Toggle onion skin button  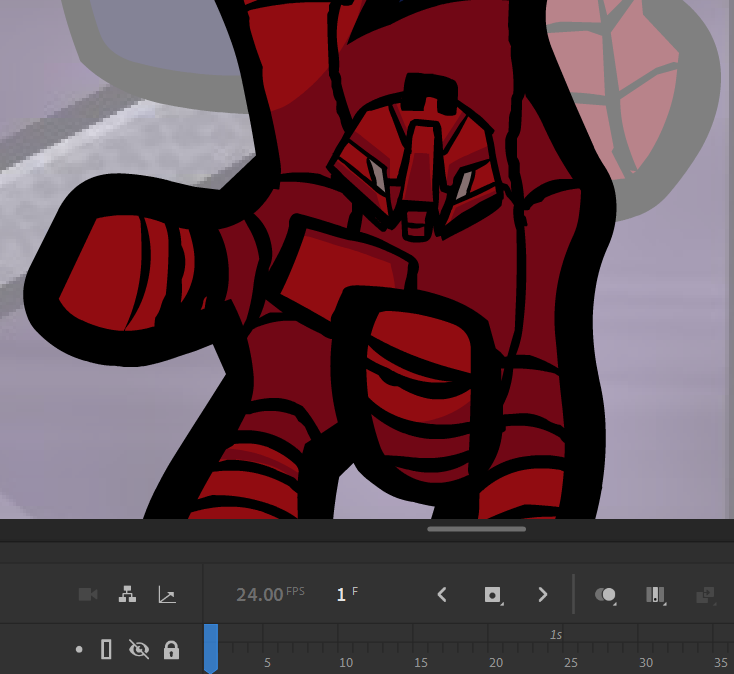coord(605,595)
